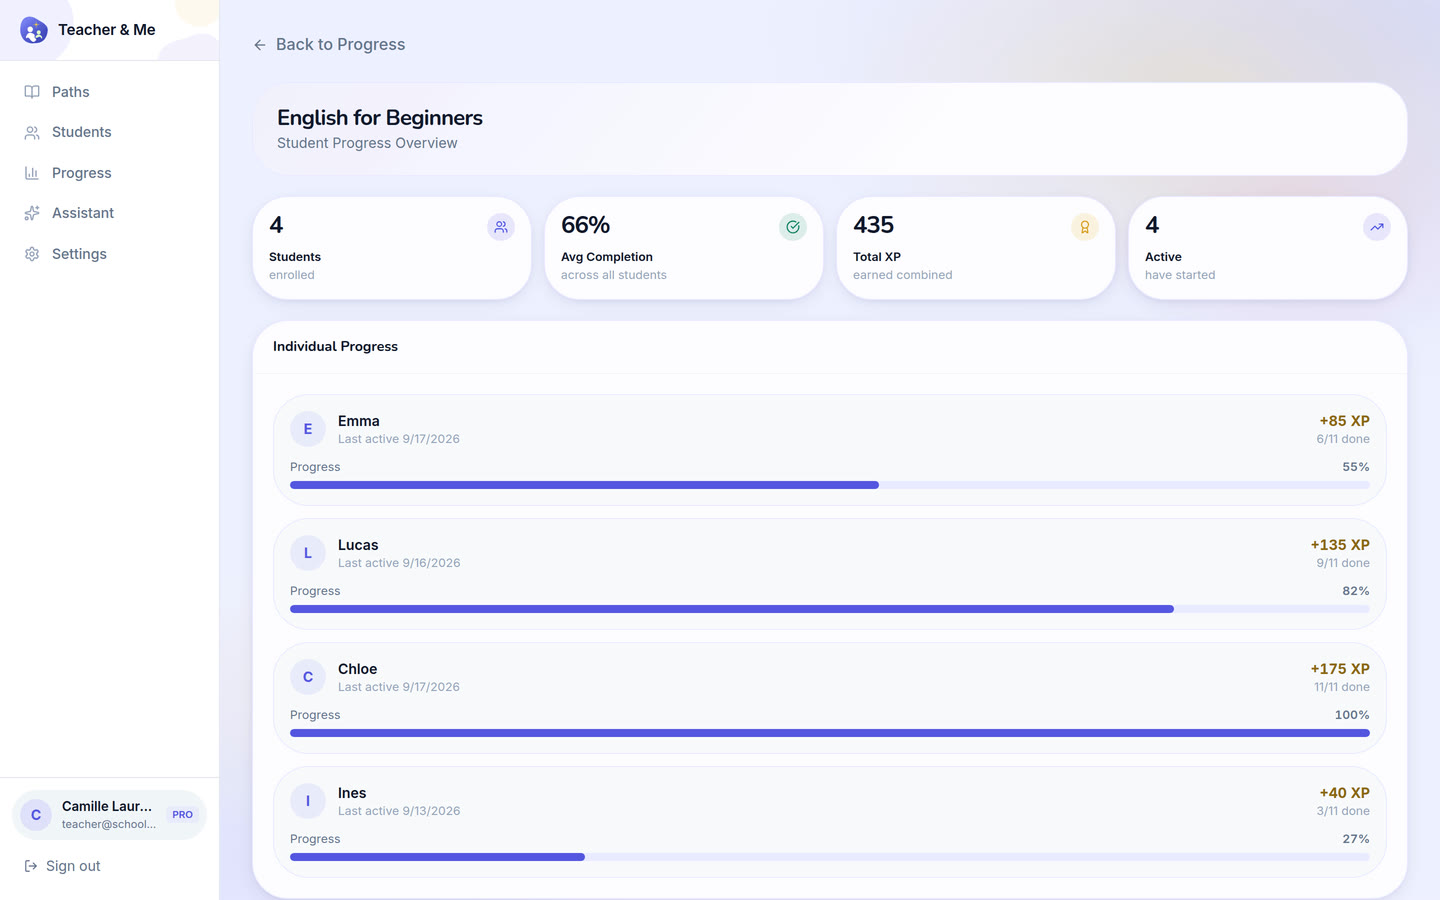Image resolution: width=1440 pixels, height=900 pixels.
Task: Click the Avg Completion checkmark icon
Action: click(x=793, y=227)
